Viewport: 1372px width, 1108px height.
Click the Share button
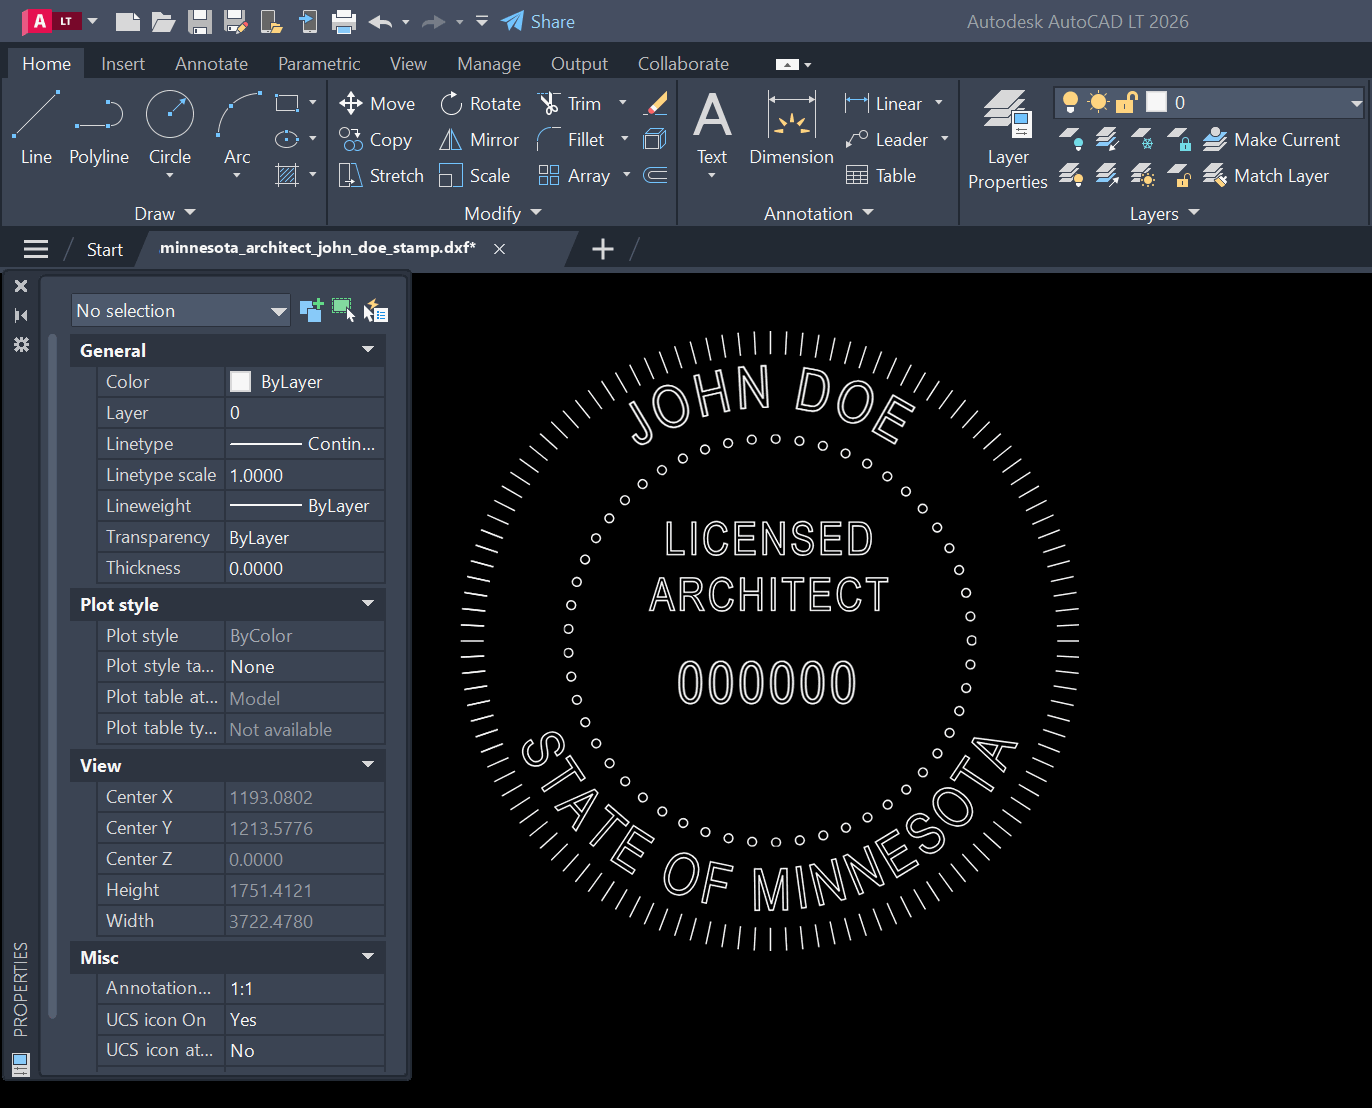coord(538,21)
